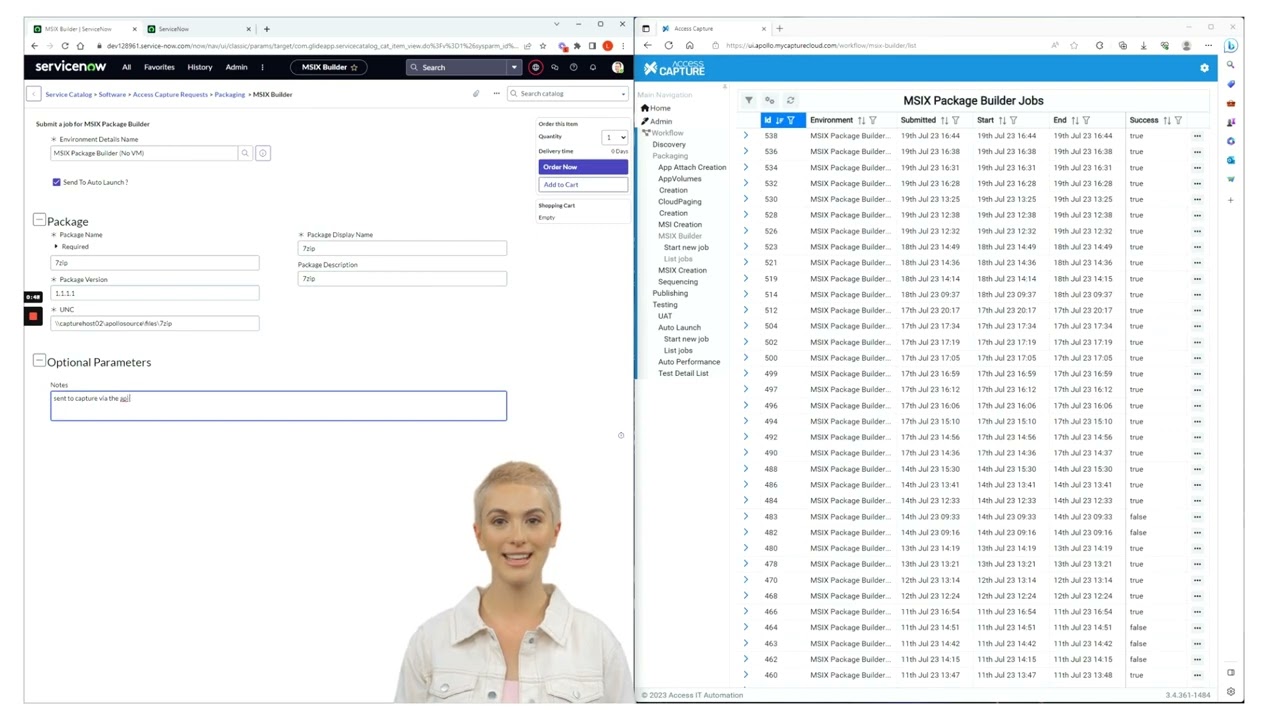
Task: Open the History menu in ServiceNow
Action: pyautogui.click(x=200, y=67)
